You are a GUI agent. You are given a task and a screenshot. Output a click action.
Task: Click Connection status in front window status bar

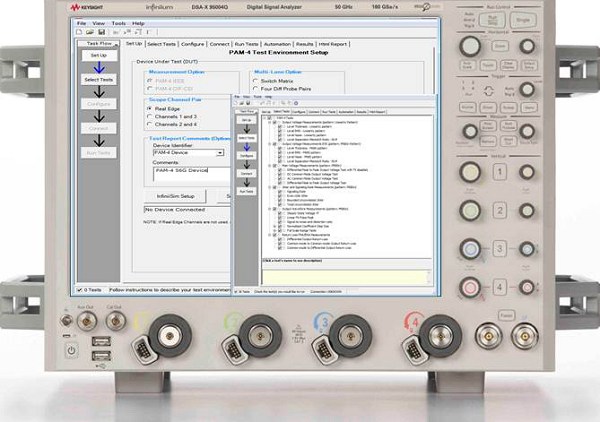(x=326, y=292)
